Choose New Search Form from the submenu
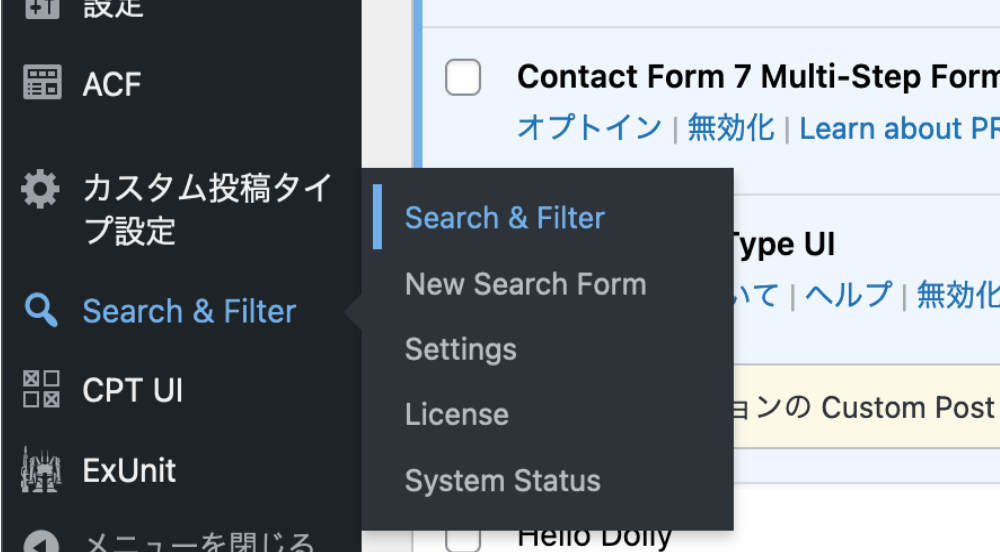 [525, 284]
